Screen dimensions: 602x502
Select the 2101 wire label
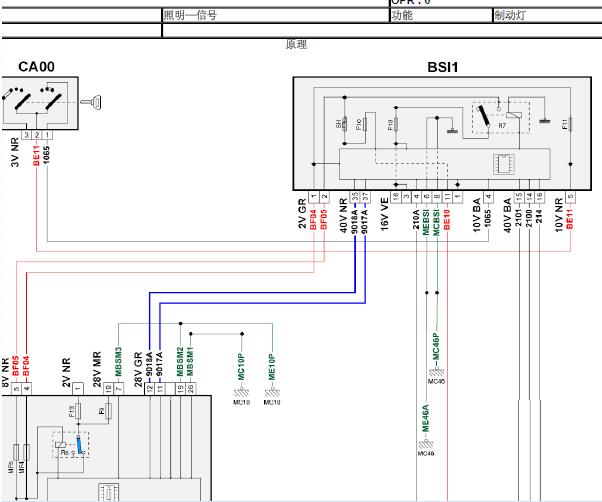pos(519,218)
